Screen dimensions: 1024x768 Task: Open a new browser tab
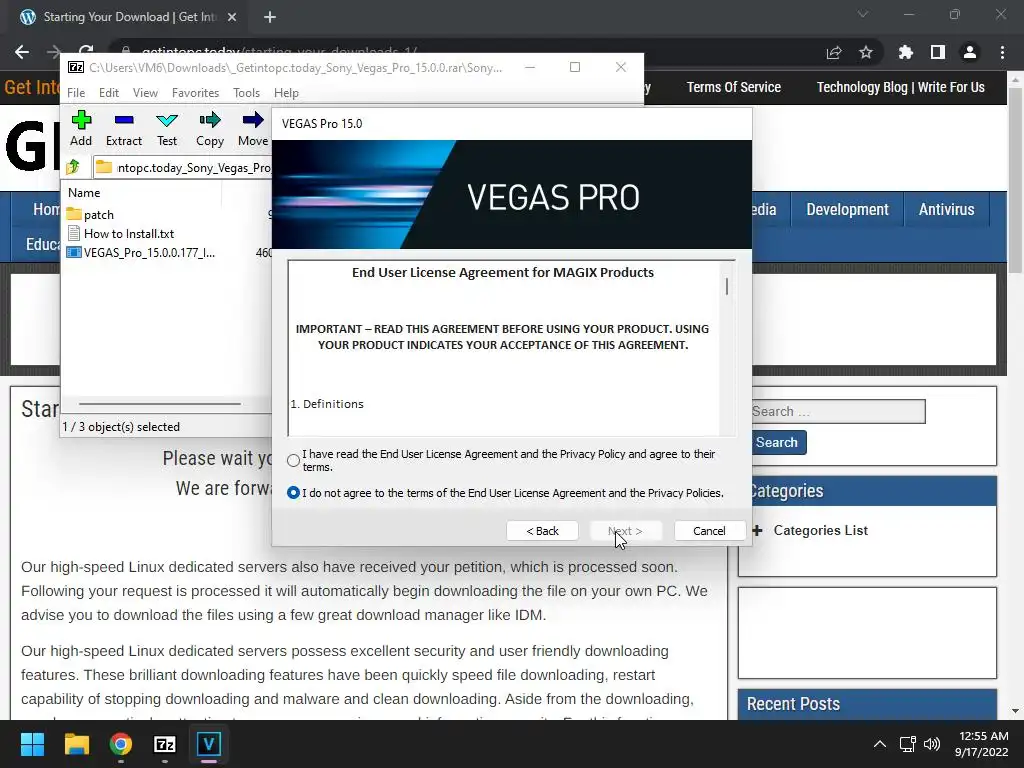point(270,17)
